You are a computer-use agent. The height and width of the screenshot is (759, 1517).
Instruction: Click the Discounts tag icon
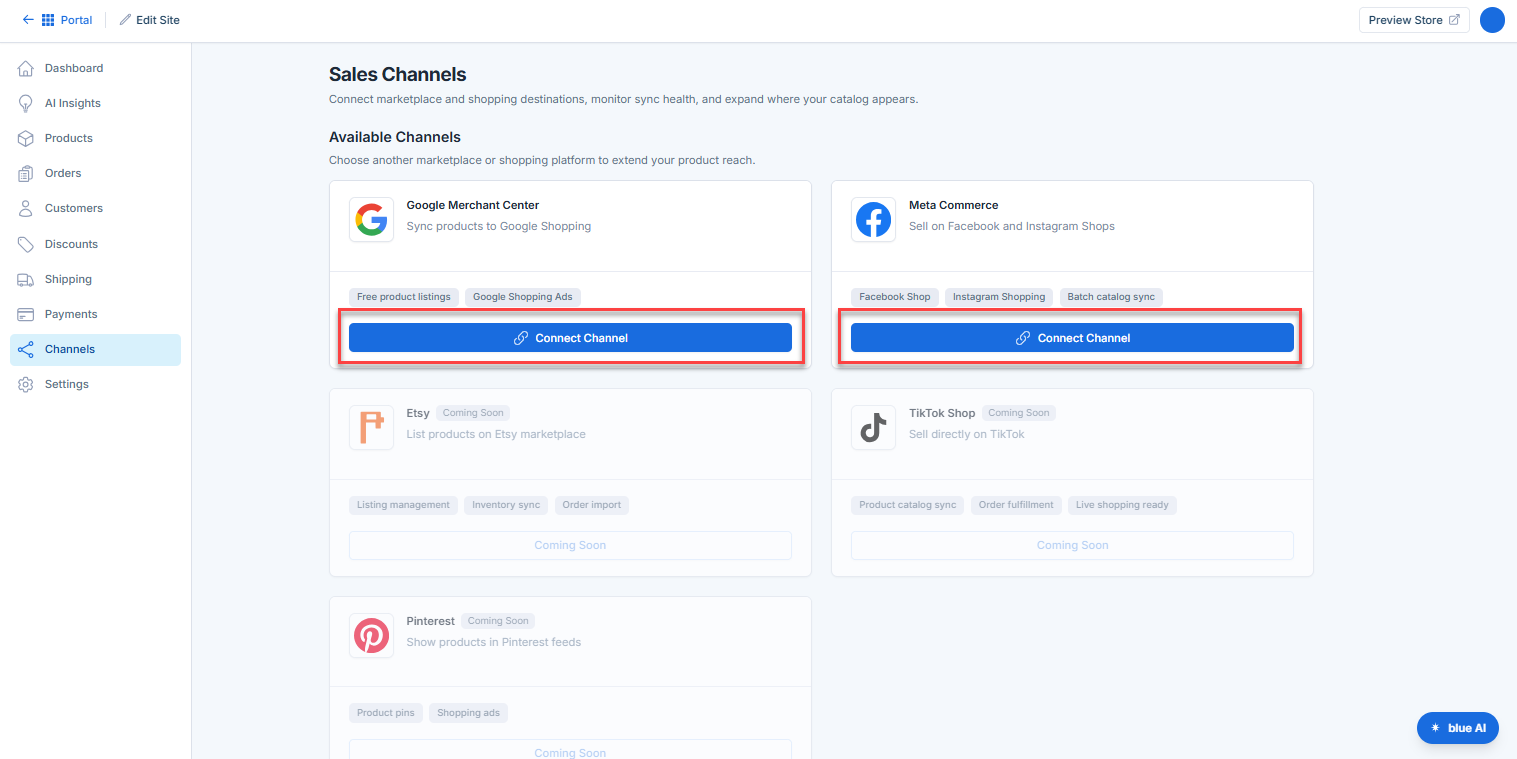pyautogui.click(x=26, y=244)
